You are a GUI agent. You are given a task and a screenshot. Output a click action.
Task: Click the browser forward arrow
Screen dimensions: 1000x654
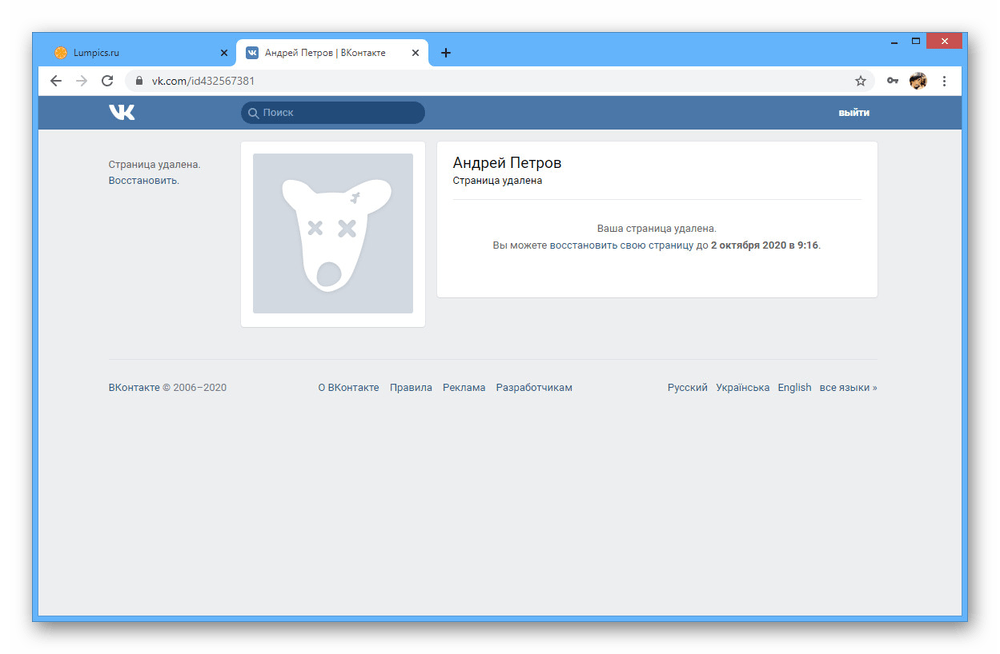point(82,81)
